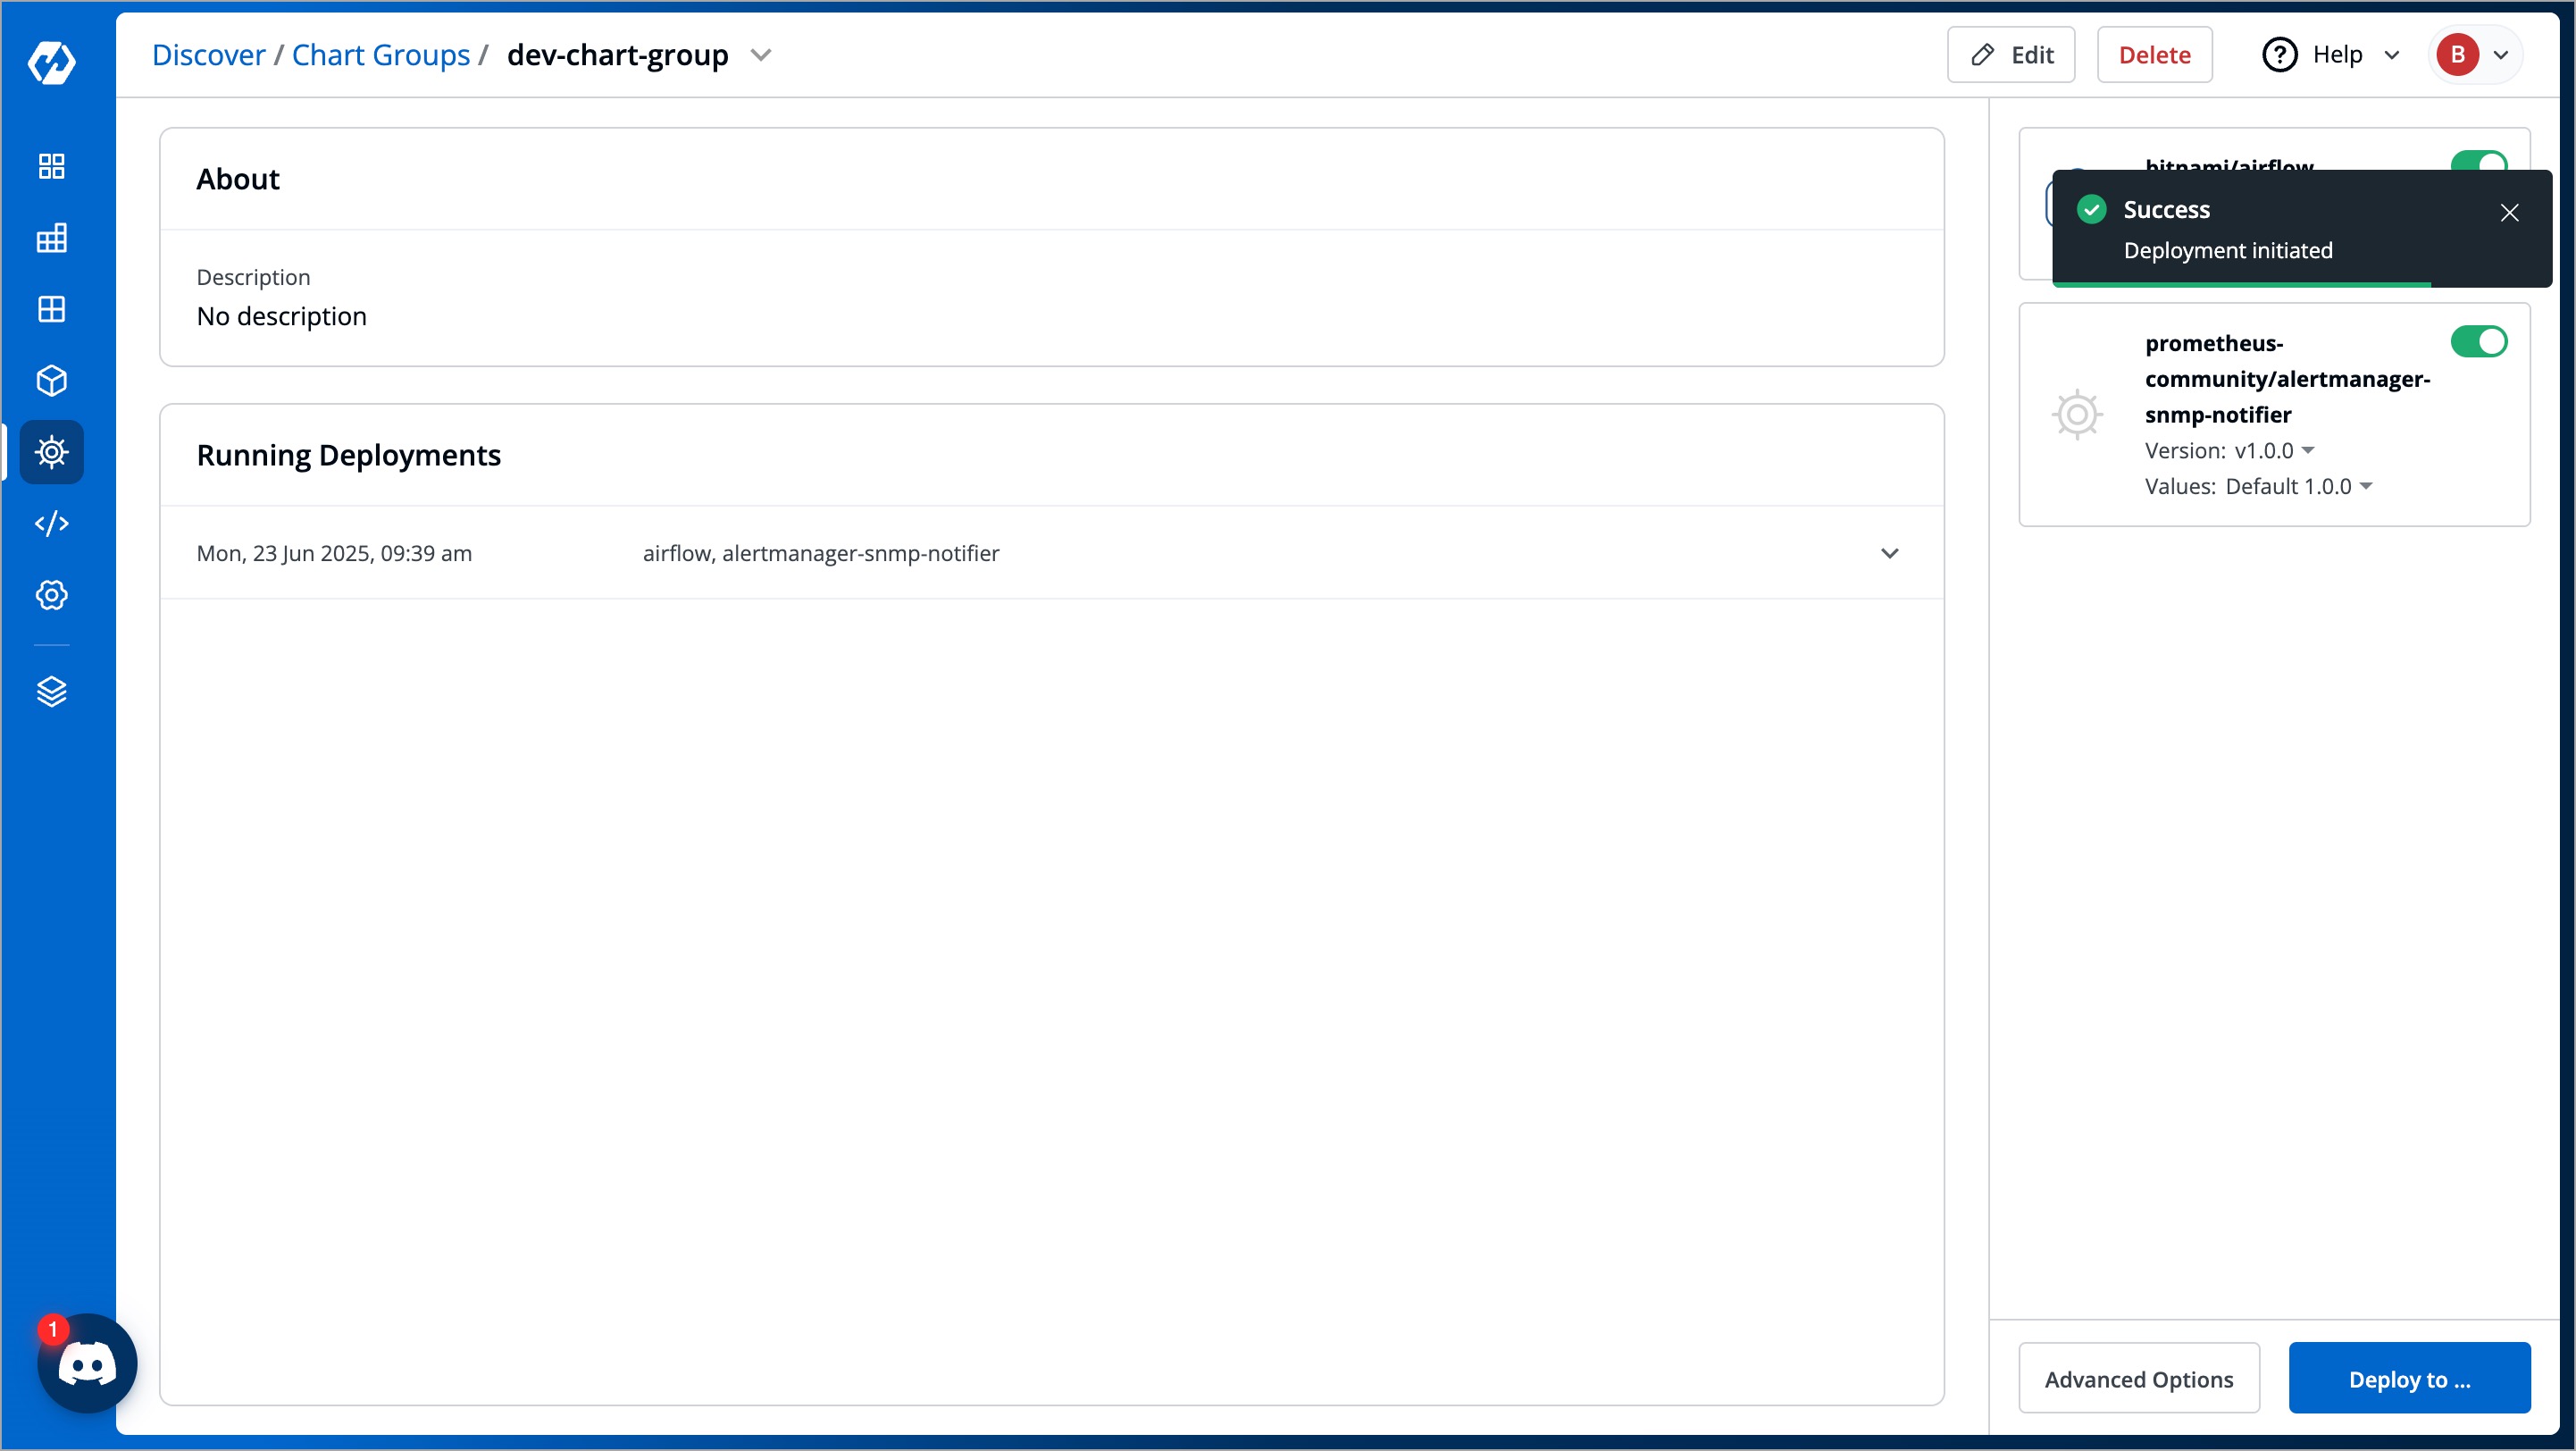Open Advanced Options

pos(2139,1378)
